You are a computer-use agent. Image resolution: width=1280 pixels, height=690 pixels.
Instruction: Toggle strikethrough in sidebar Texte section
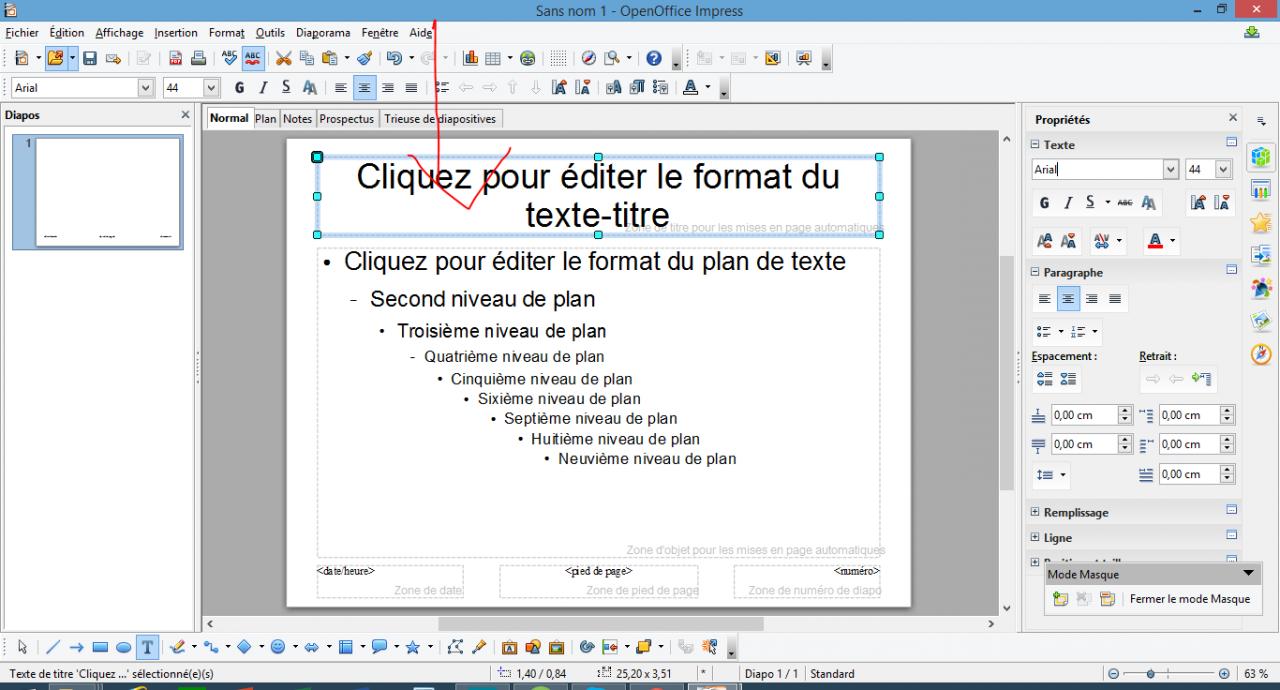coord(1125,203)
